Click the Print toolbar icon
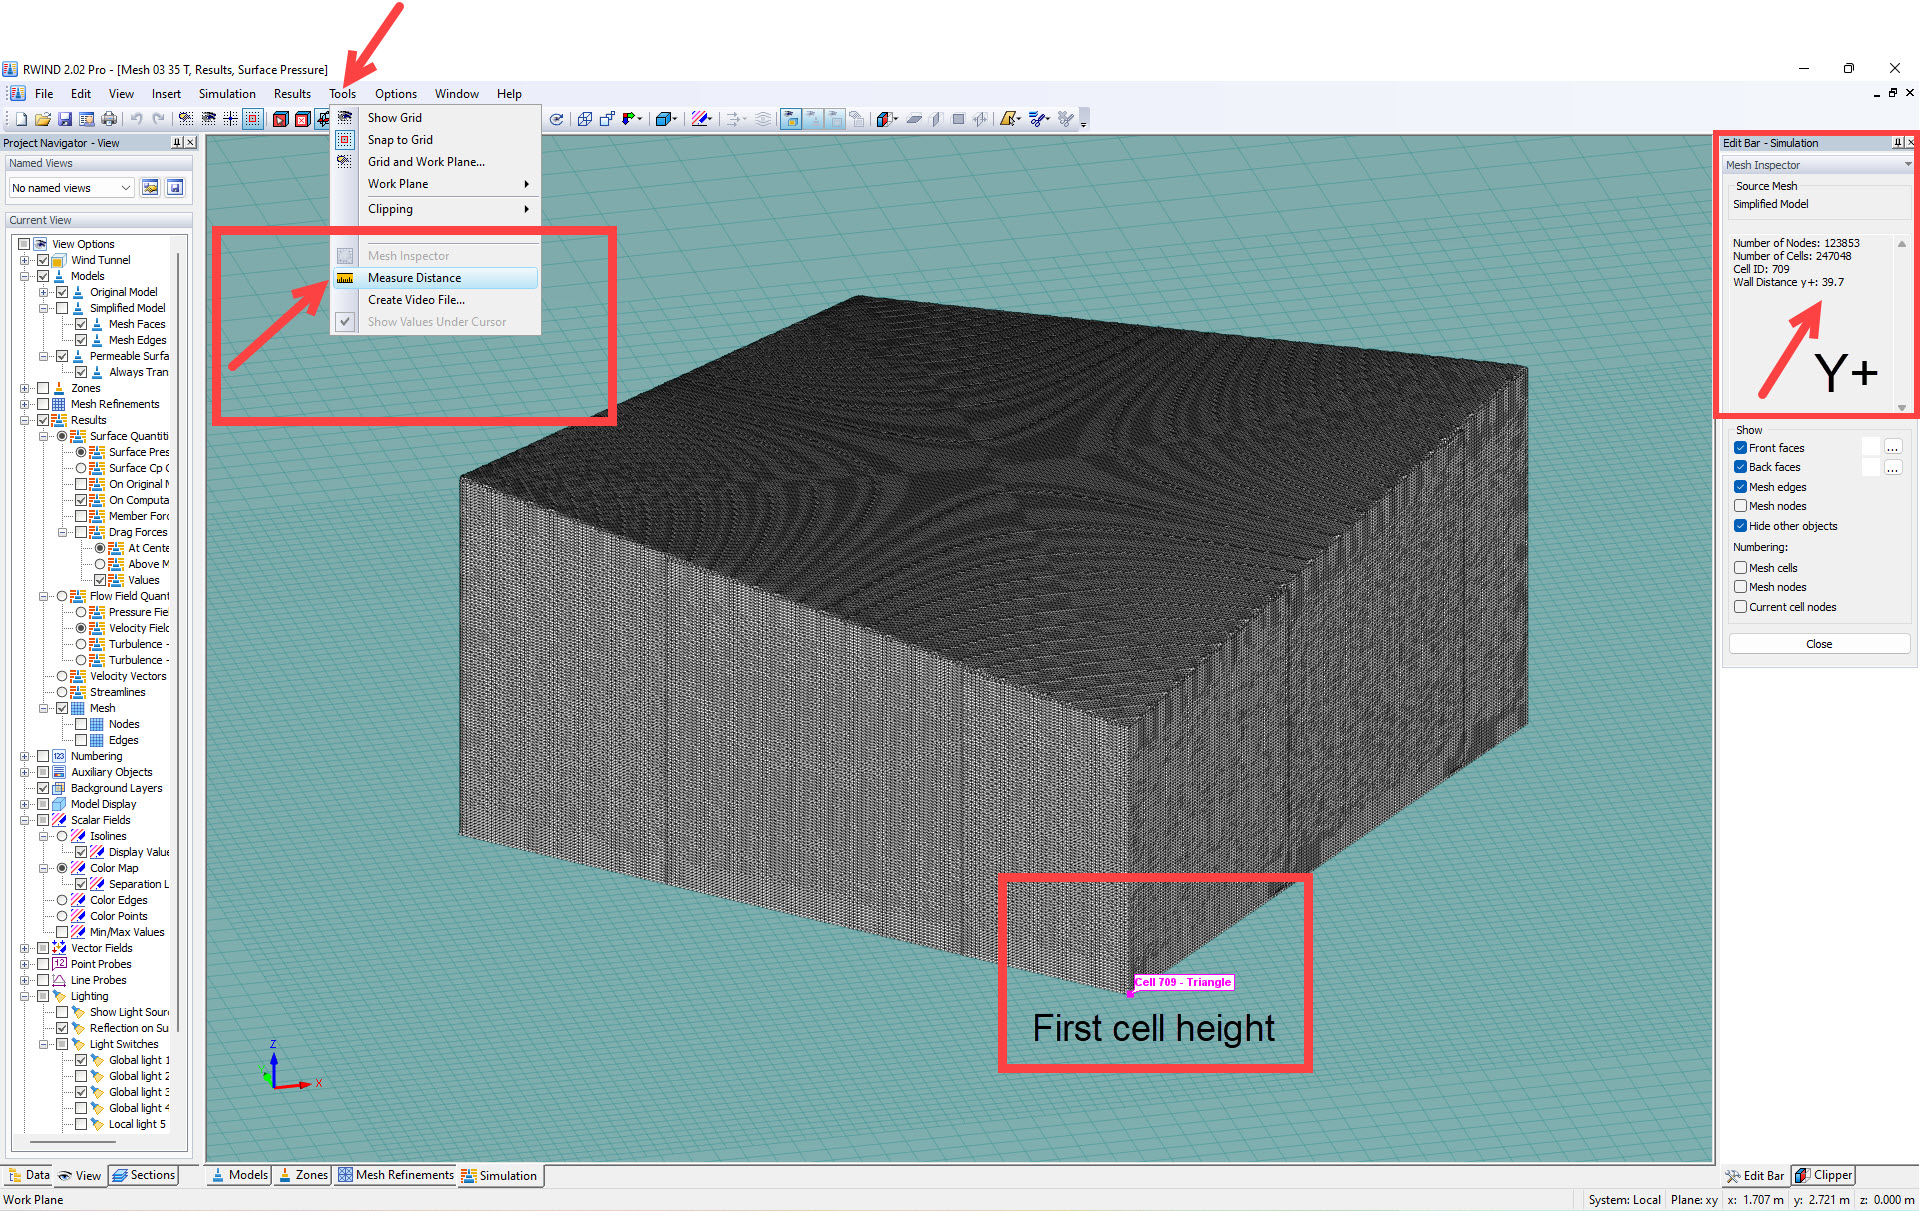The width and height of the screenshot is (1920, 1211). tap(109, 119)
